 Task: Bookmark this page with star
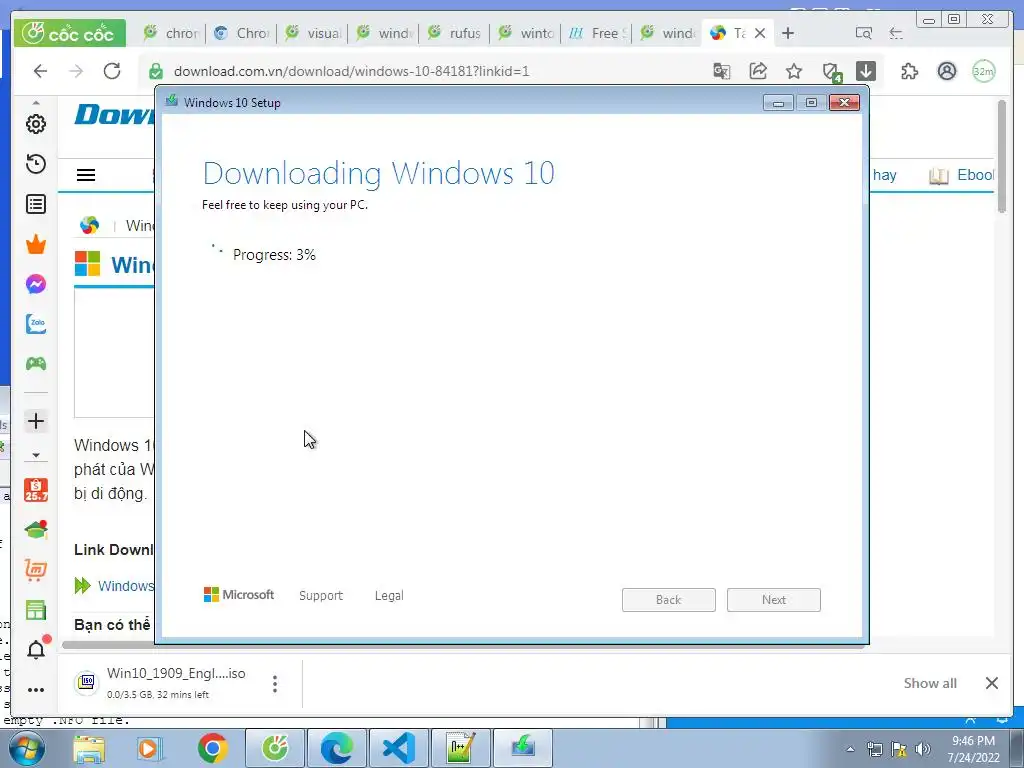[793, 71]
